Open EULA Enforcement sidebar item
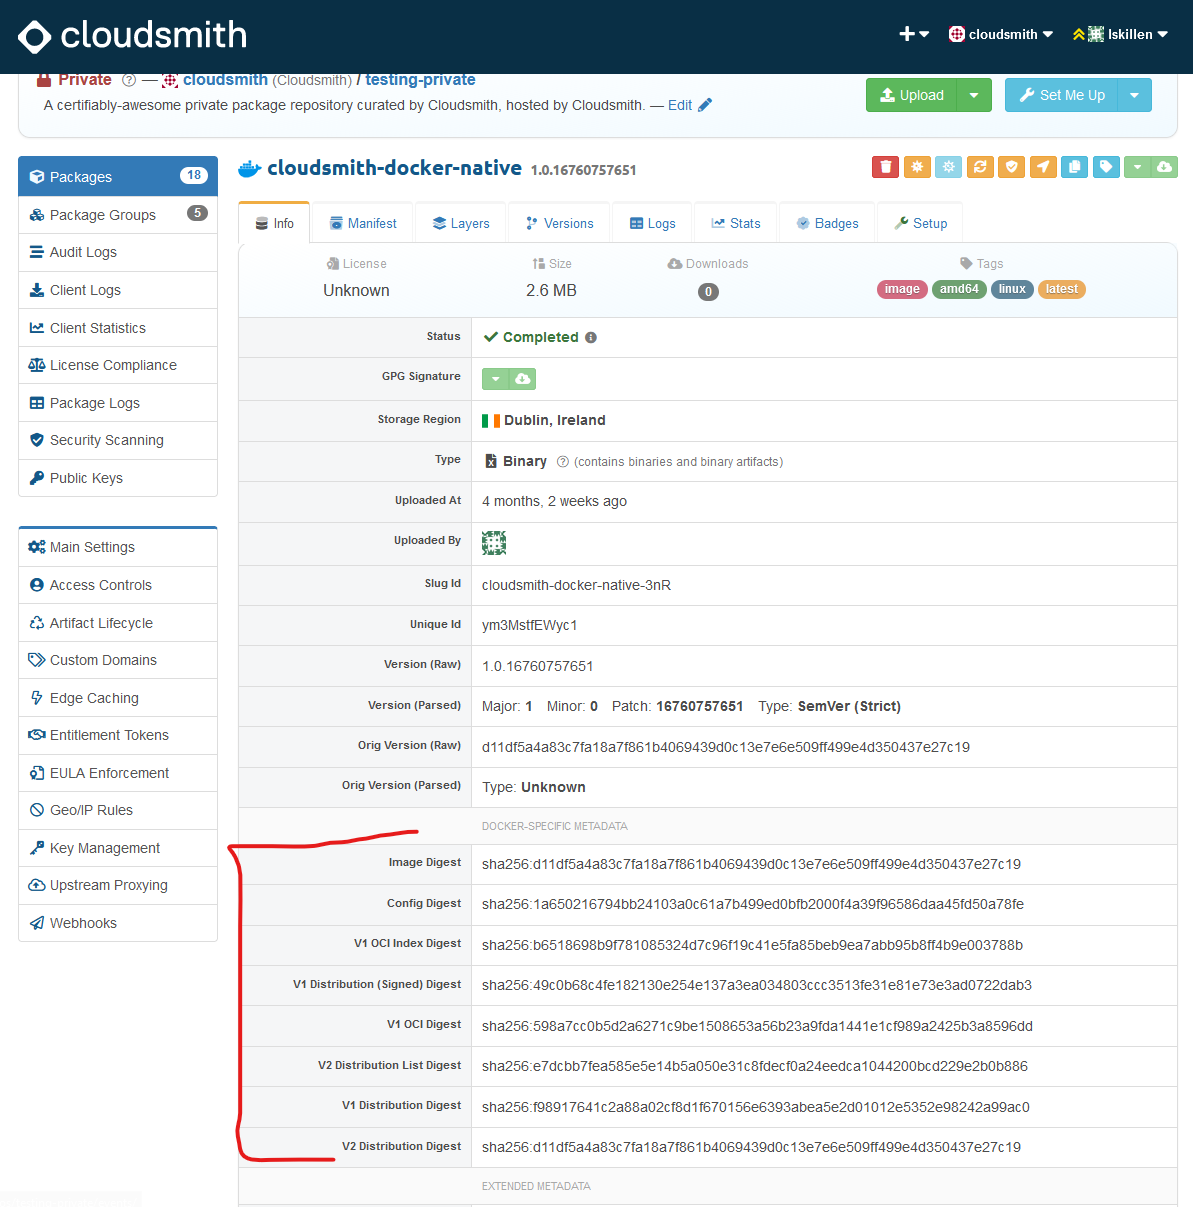Image resolution: width=1193 pixels, height=1207 pixels. tap(118, 773)
